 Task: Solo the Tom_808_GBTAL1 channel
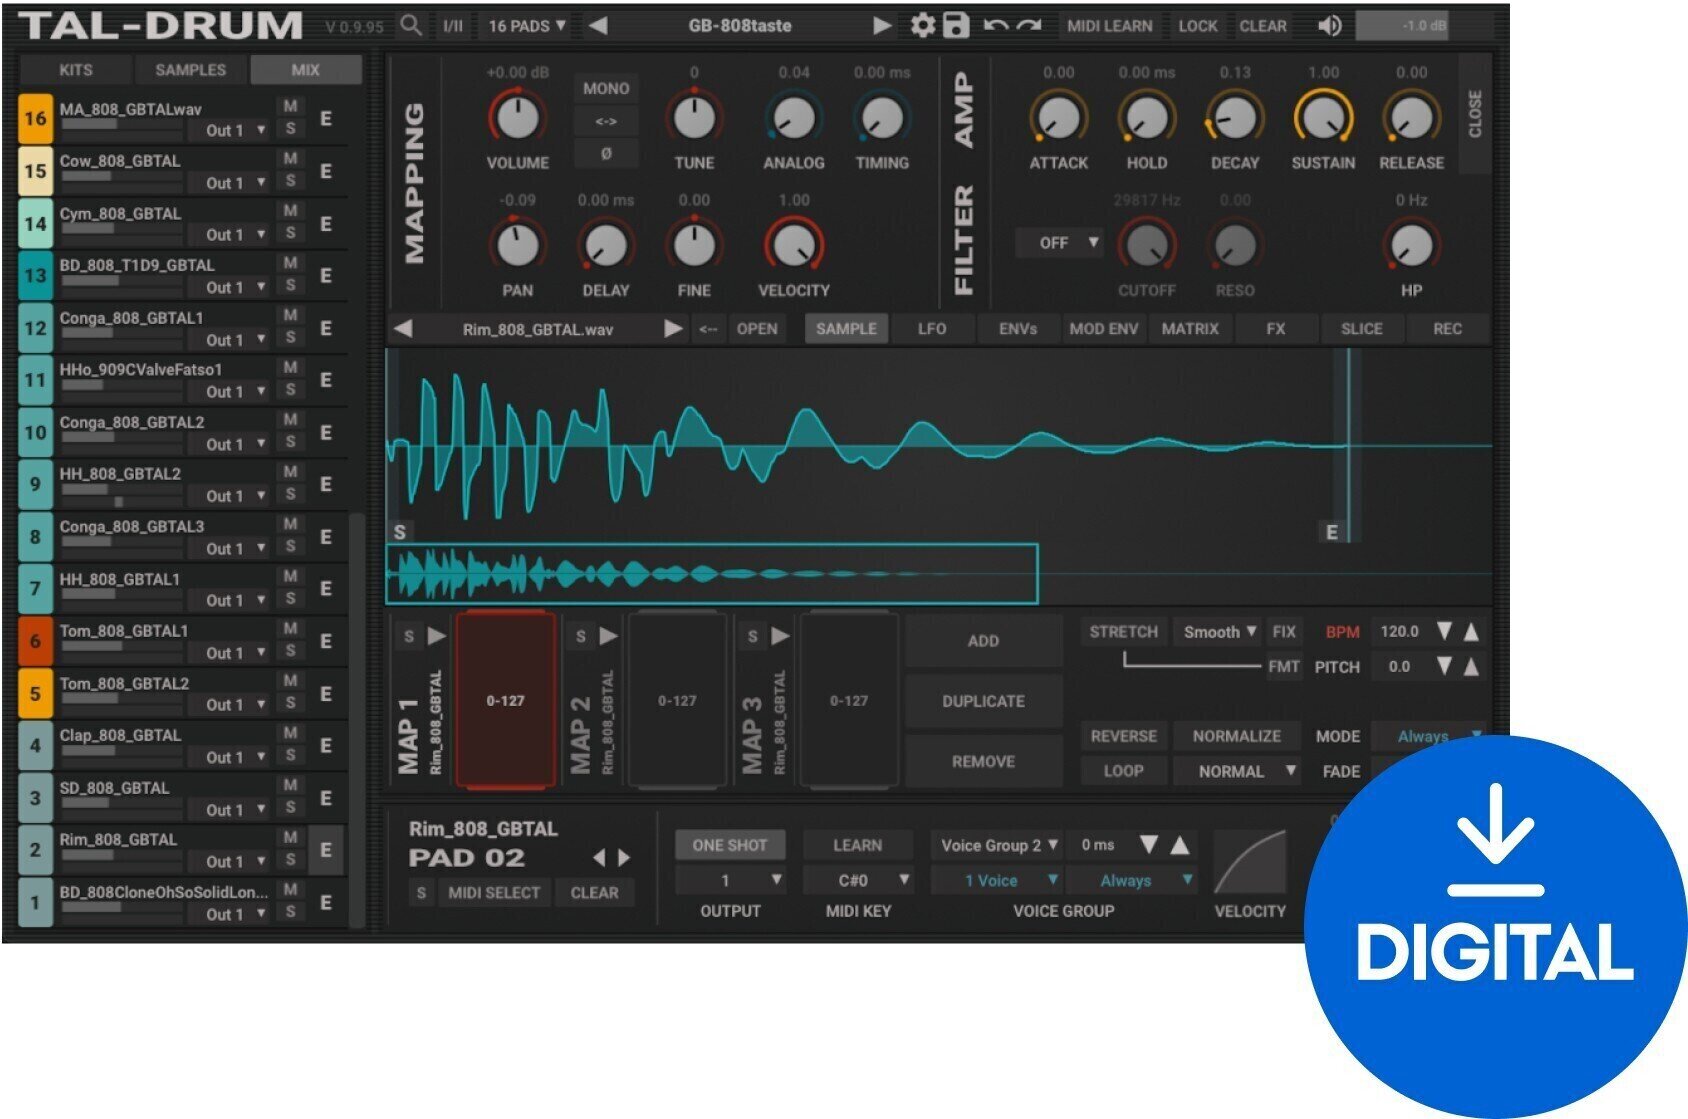pyautogui.click(x=289, y=652)
